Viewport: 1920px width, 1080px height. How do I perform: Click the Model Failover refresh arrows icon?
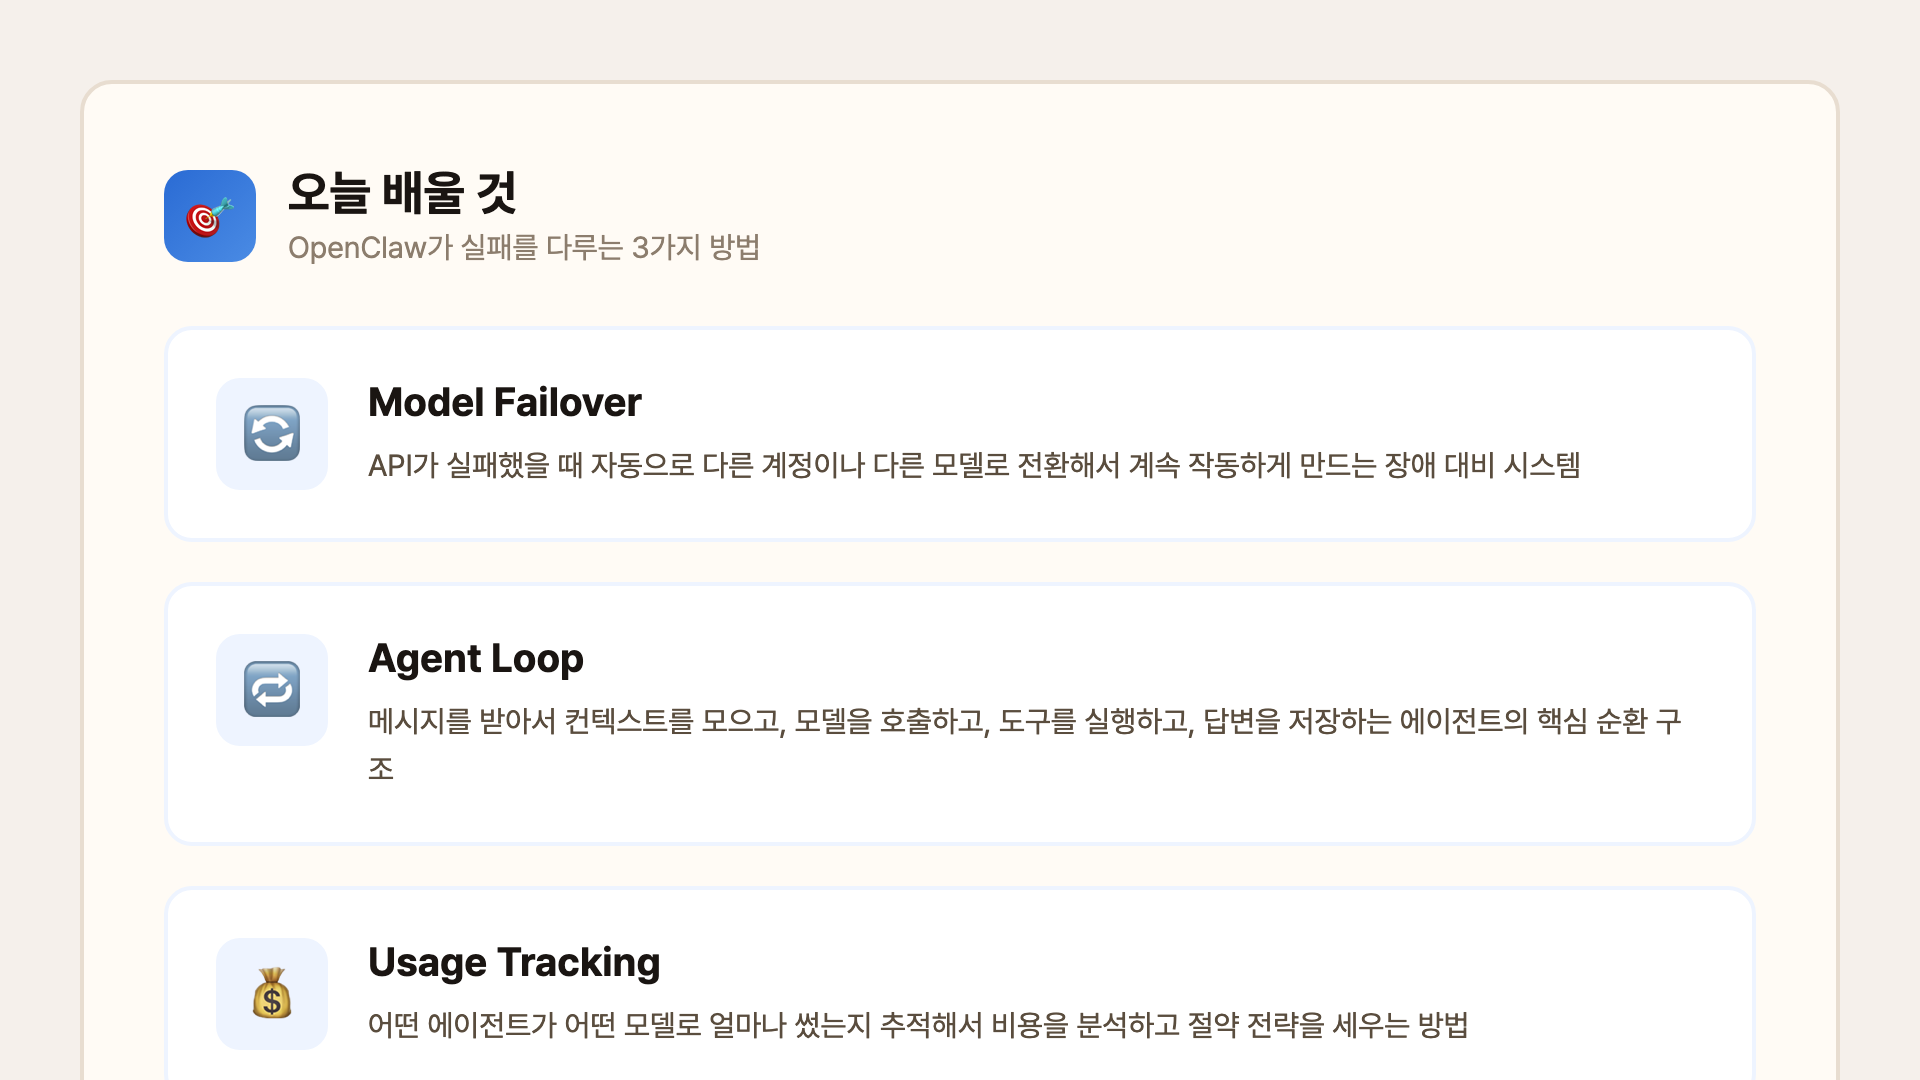[272, 434]
